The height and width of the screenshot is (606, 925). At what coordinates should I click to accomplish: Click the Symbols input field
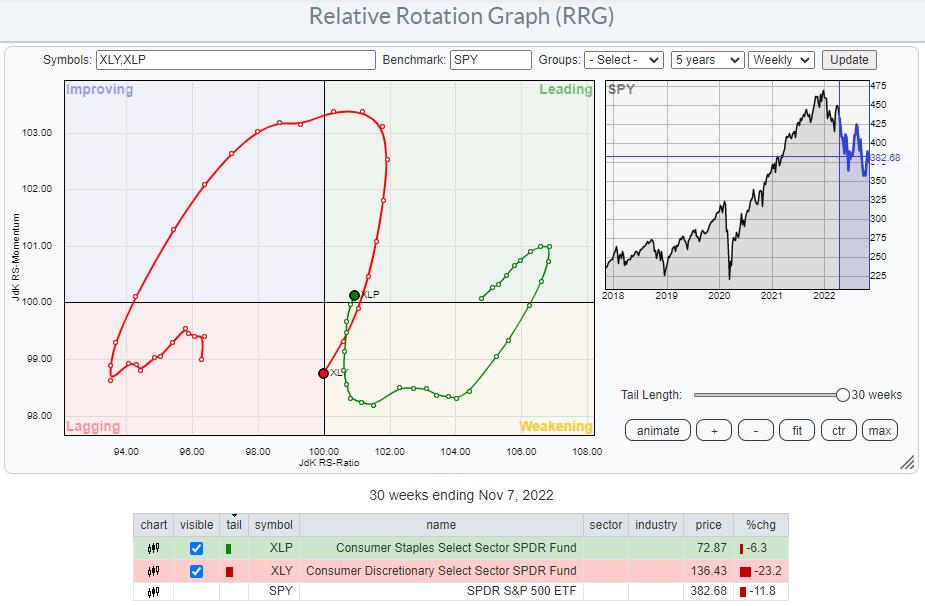pos(236,60)
